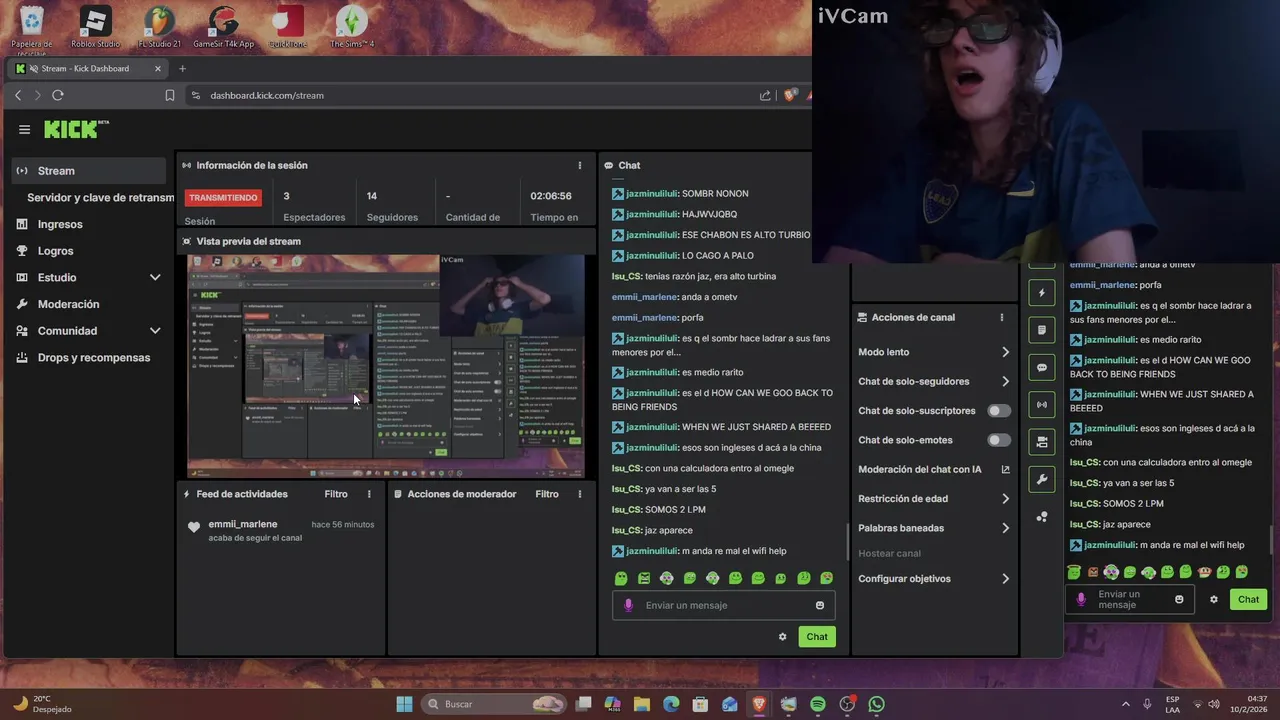Open the Windows Start menu
This screenshot has height=720, width=1280.
point(404,704)
